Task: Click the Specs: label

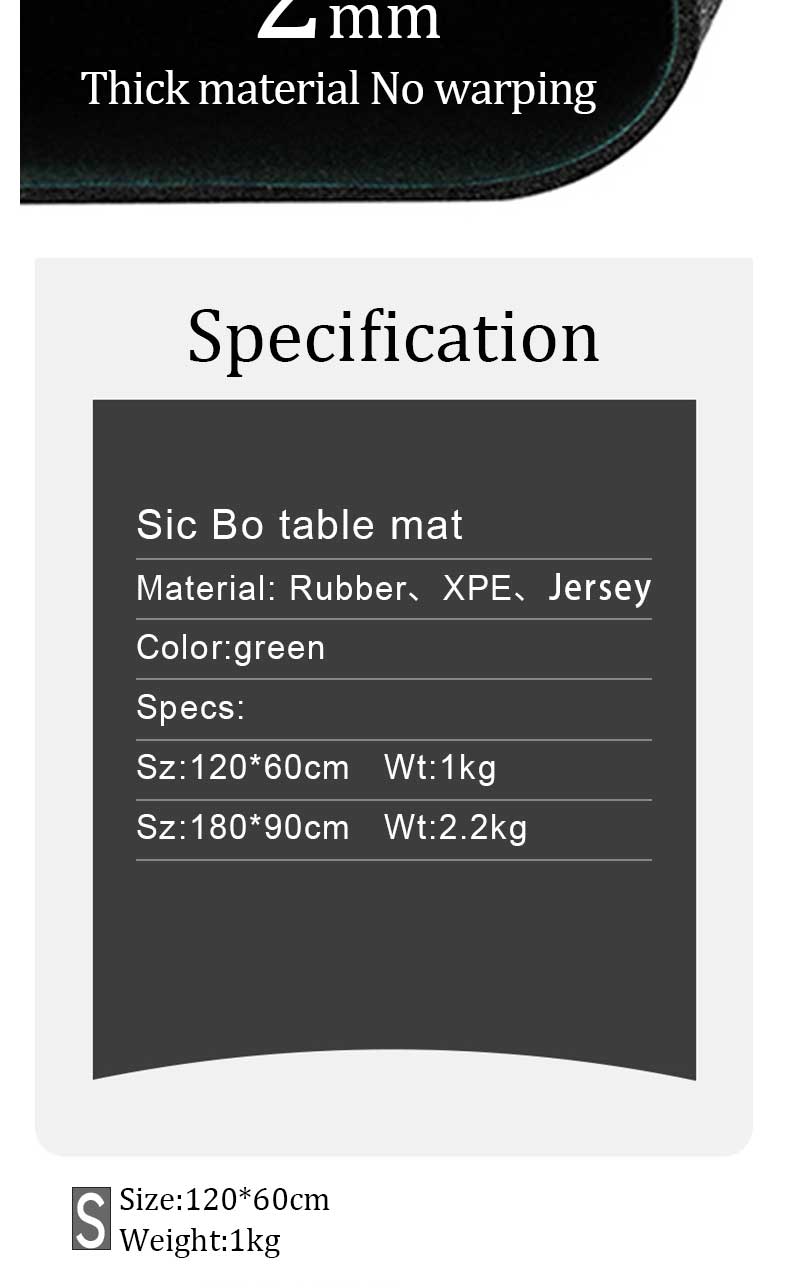Action: (190, 708)
